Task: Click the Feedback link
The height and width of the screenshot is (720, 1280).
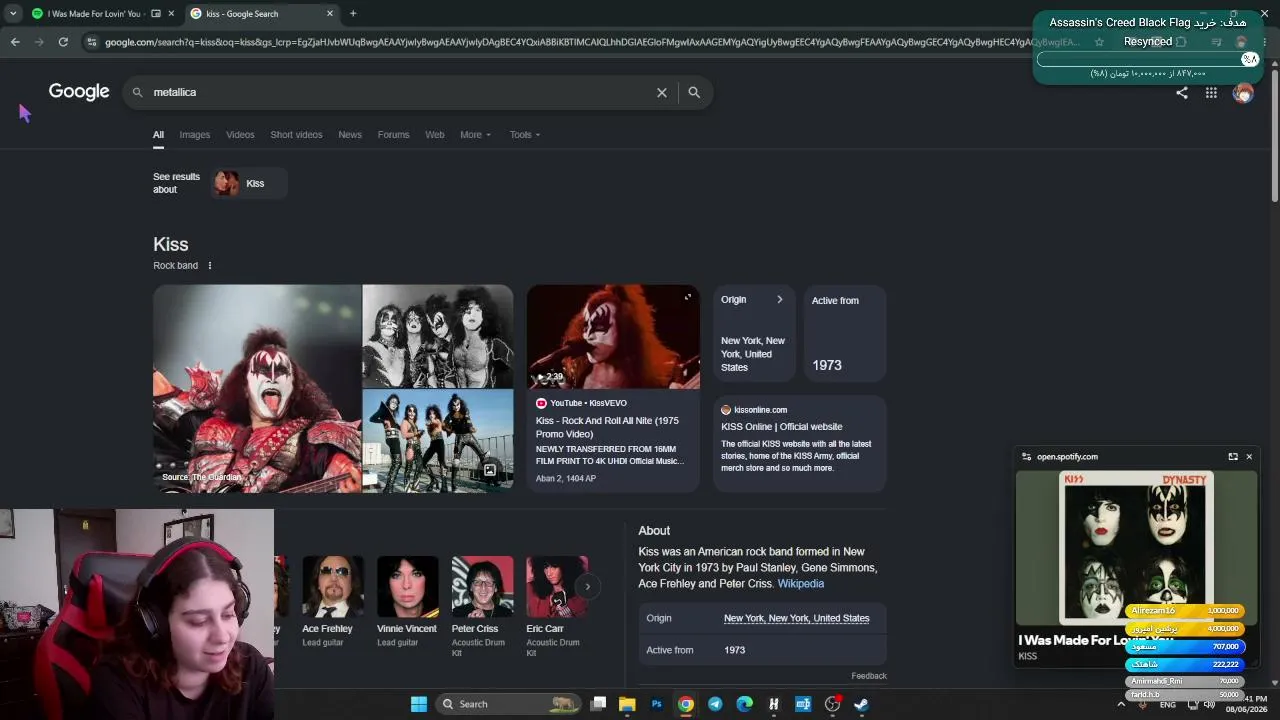Action: pyautogui.click(x=869, y=676)
